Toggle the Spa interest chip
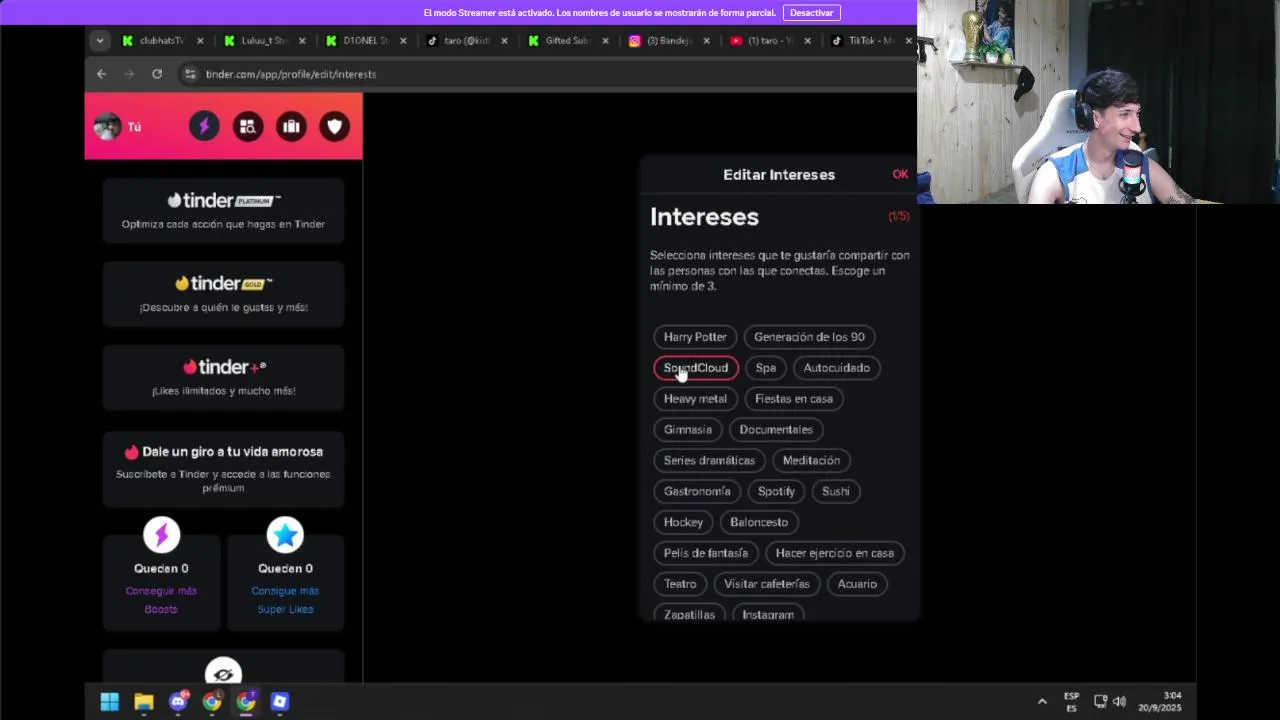Screen dimensions: 1280x720 (766, 368)
